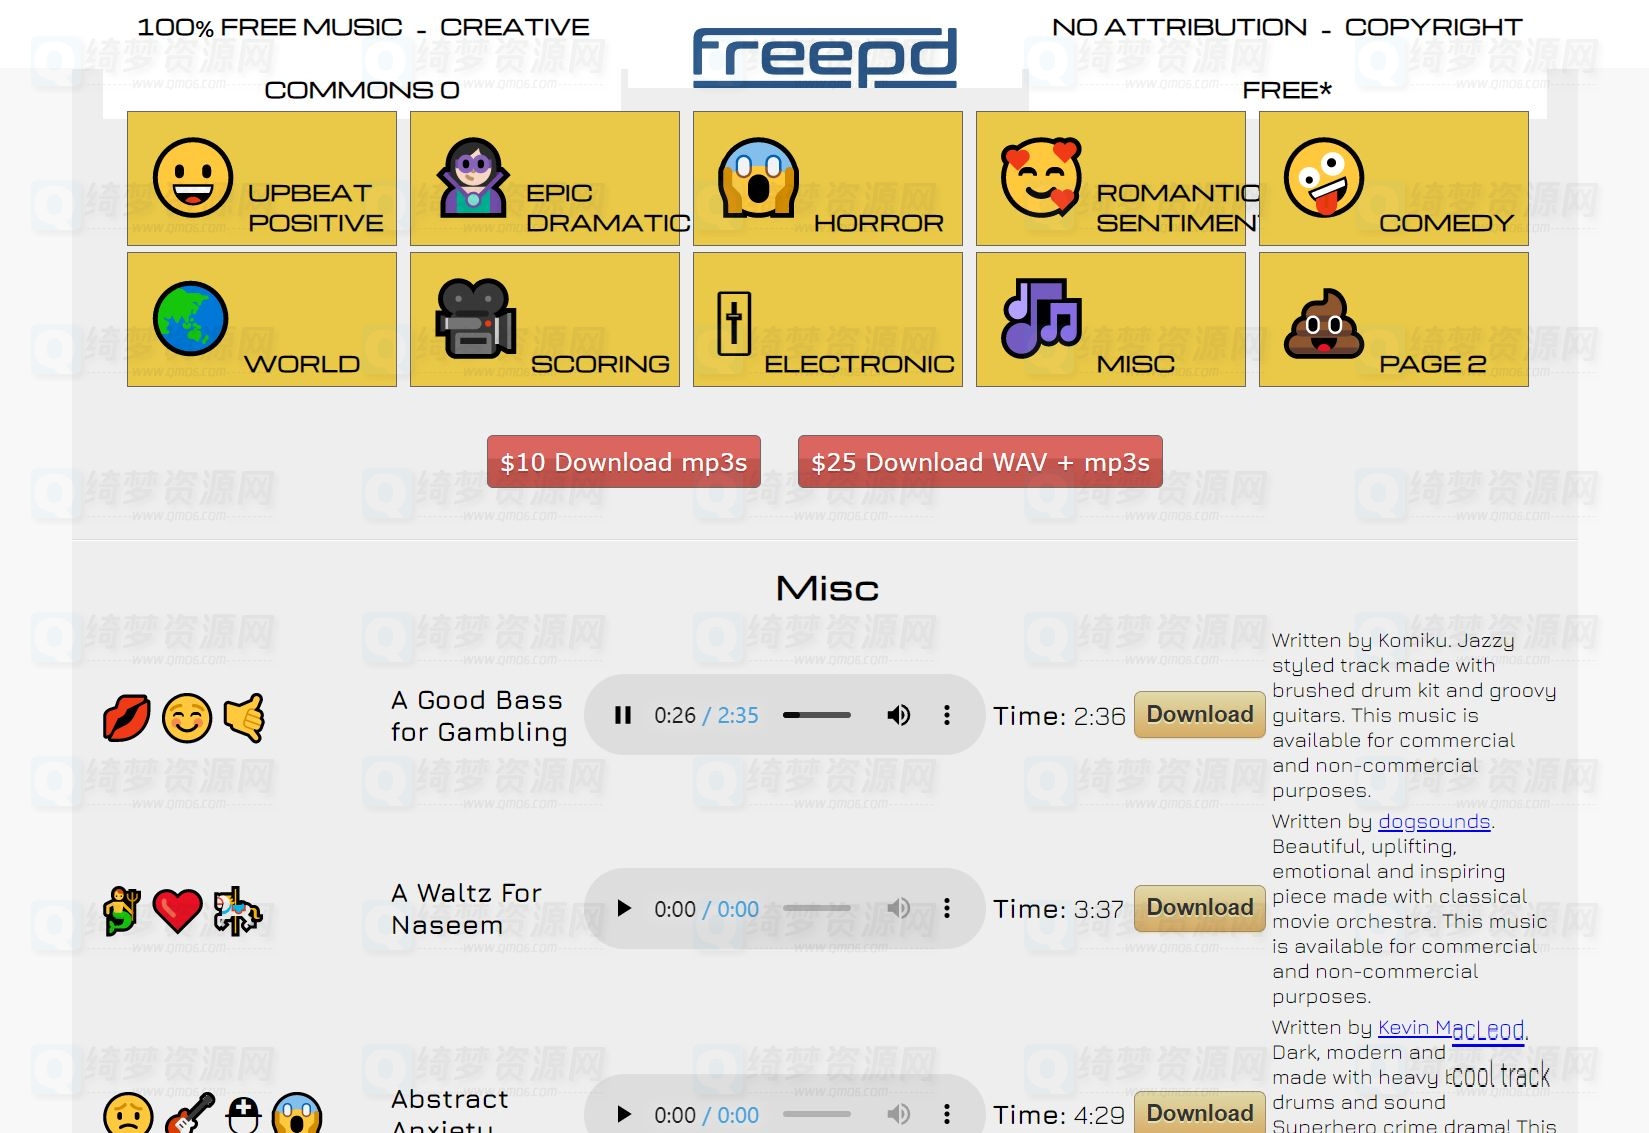Click the Time: 4:29 label

1059,1115
